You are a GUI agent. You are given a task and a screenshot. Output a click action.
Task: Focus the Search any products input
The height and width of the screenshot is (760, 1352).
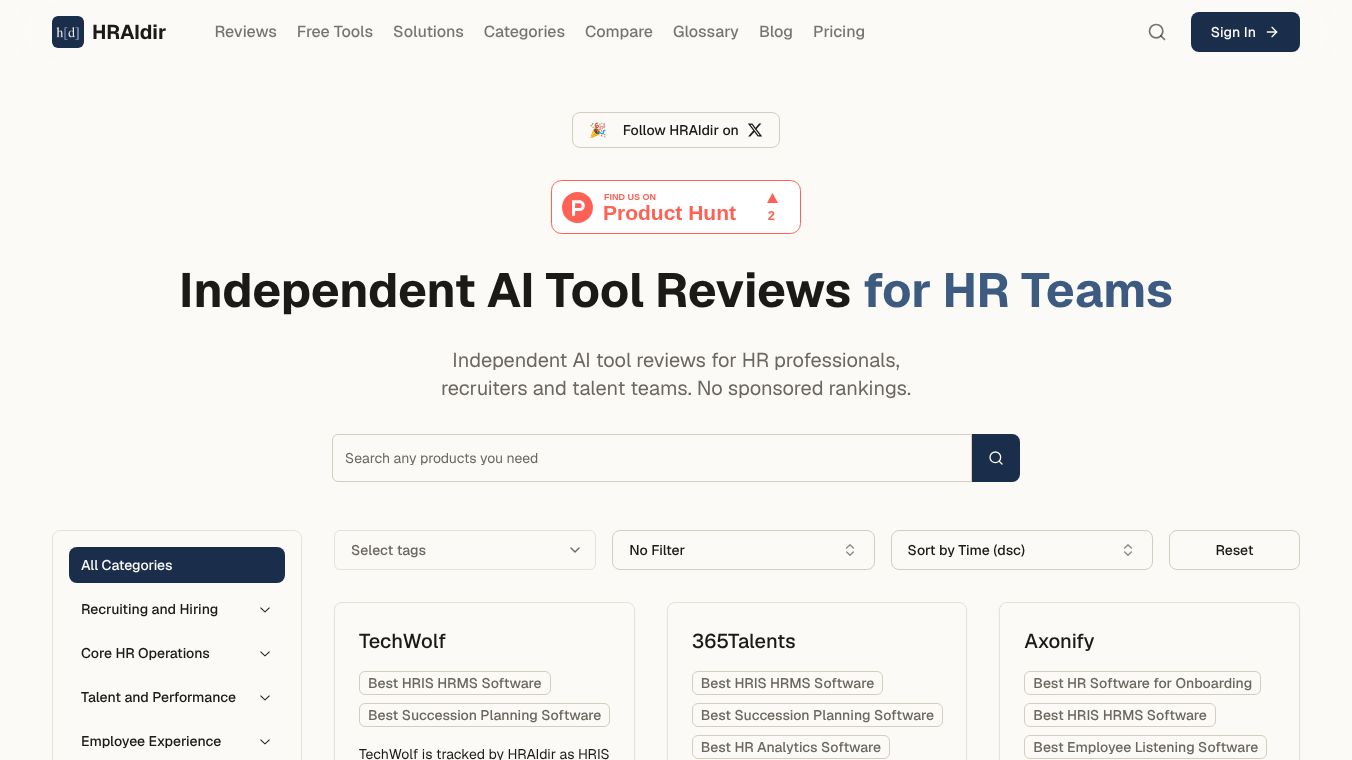pyautogui.click(x=652, y=458)
